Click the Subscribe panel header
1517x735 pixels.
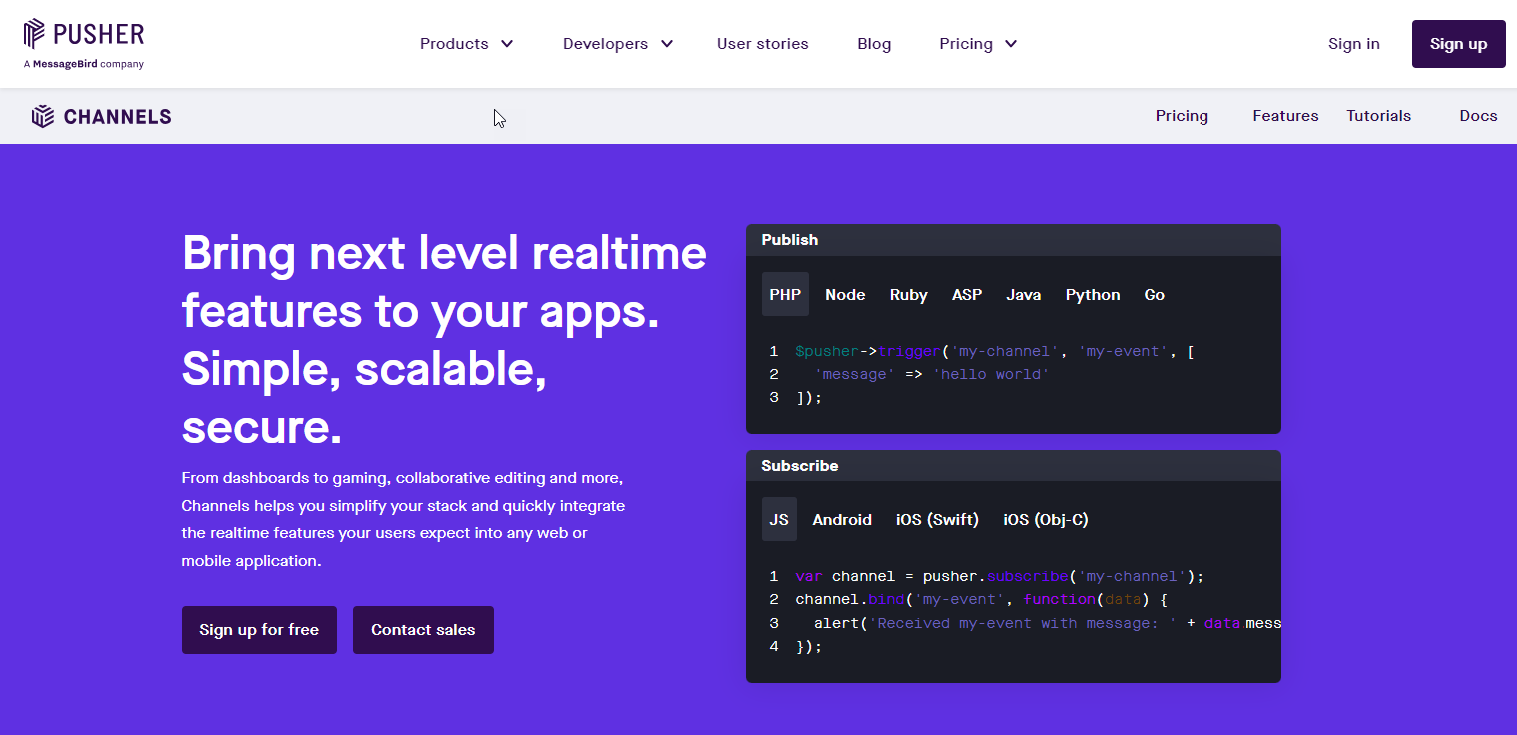(x=1013, y=466)
